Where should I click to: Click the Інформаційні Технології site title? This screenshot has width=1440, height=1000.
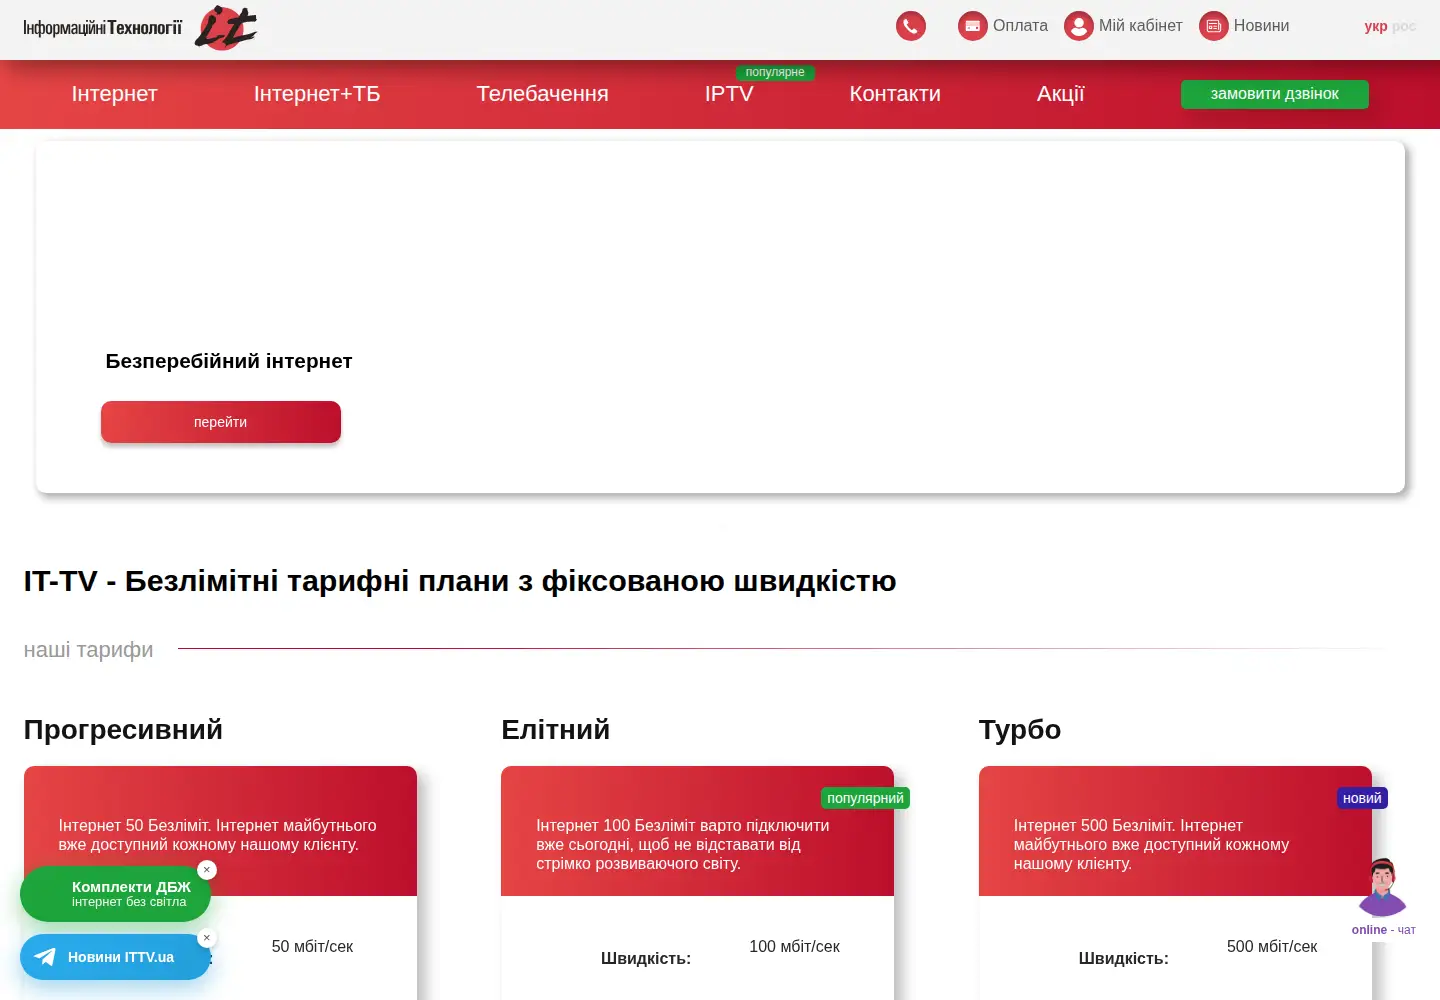click(x=103, y=28)
